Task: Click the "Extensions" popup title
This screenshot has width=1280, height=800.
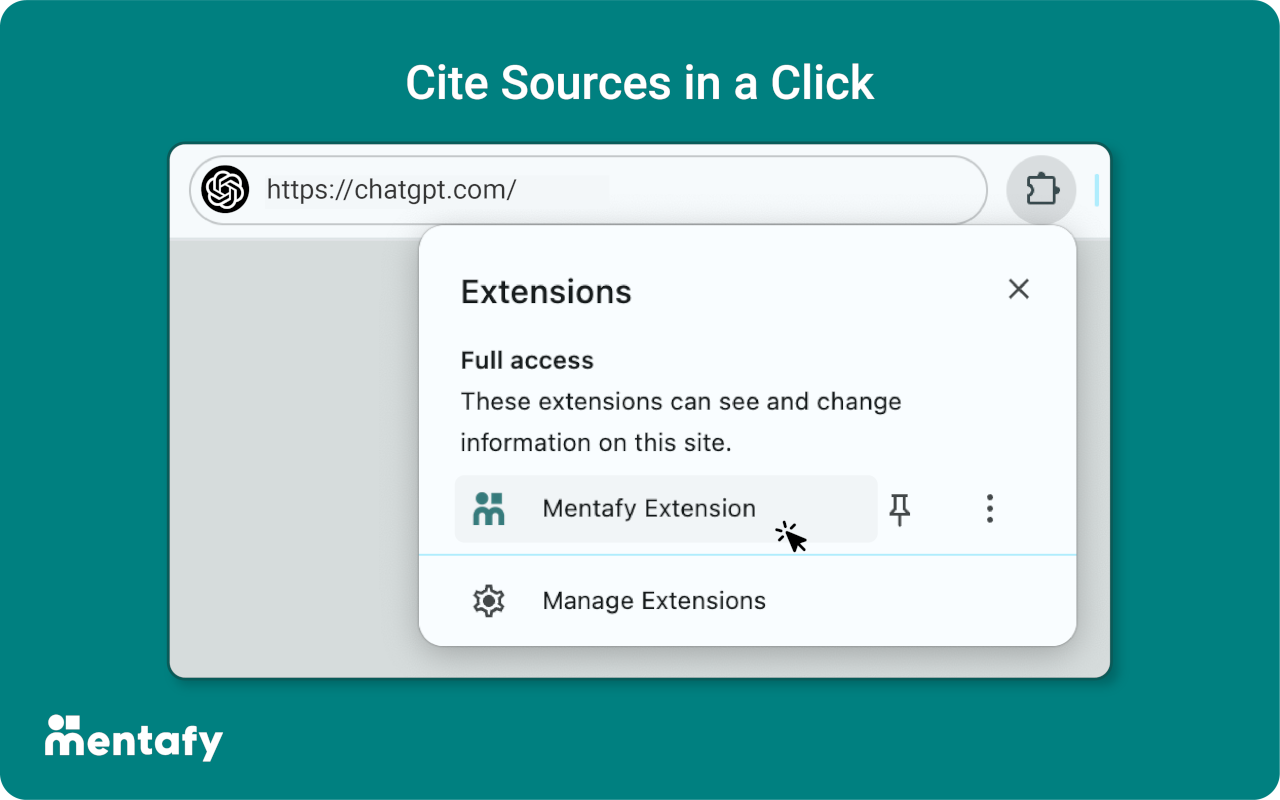Action: pyautogui.click(x=546, y=292)
